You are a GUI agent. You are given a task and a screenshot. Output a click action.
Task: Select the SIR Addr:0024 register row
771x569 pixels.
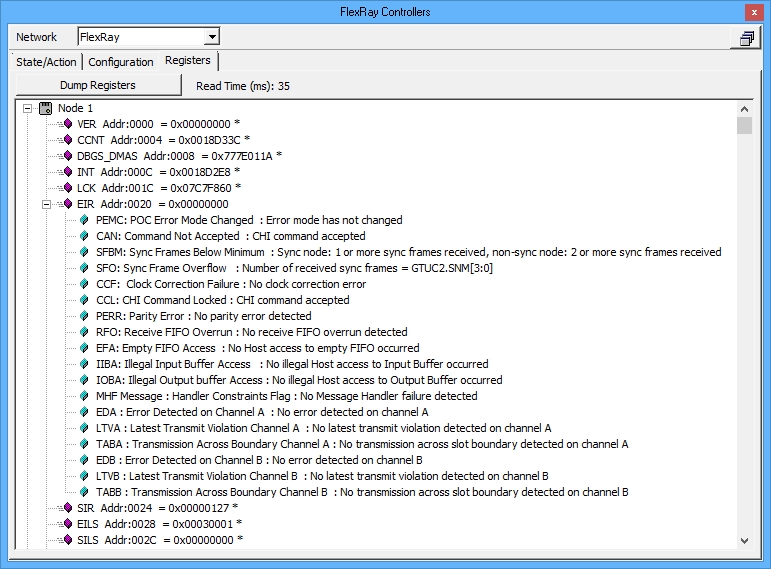coord(157,508)
